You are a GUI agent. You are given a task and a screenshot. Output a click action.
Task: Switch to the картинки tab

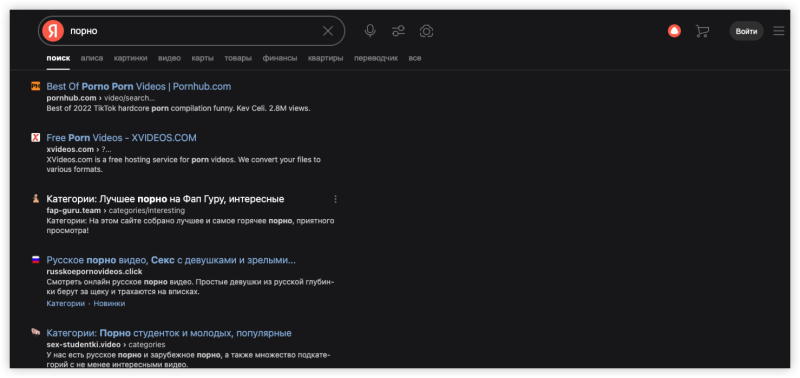click(x=131, y=58)
